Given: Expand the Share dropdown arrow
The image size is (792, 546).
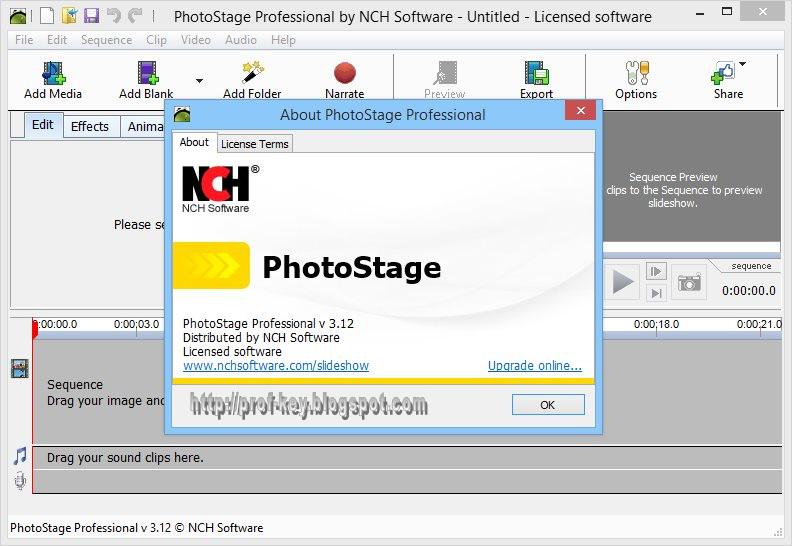Looking at the screenshot, I should 742,64.
